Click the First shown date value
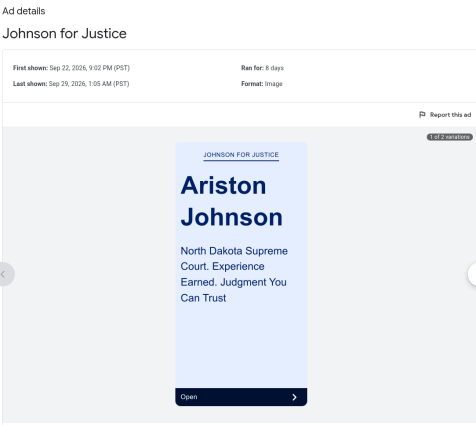 point(89,68)
